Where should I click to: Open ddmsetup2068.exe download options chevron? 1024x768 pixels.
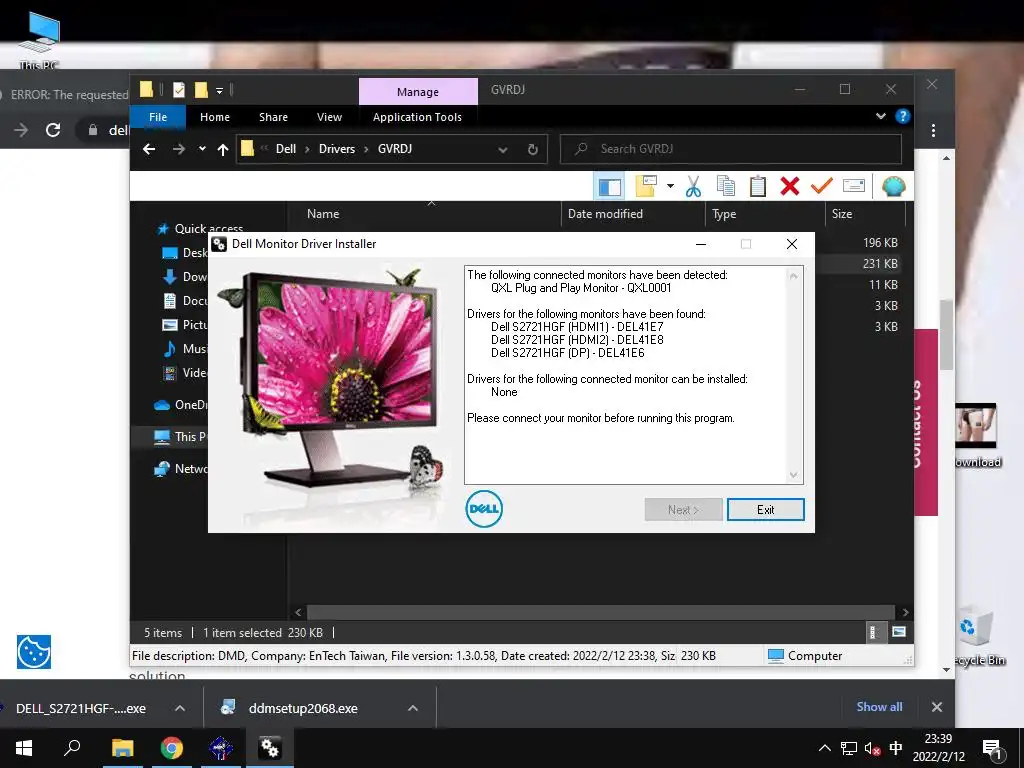point(413,708)
